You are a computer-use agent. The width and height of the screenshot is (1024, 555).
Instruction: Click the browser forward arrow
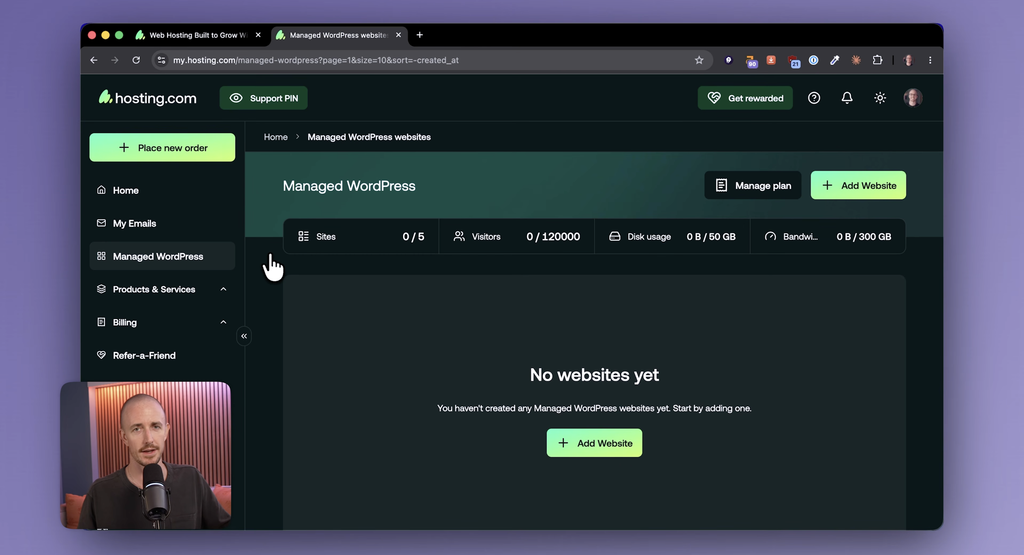pyautogui.click(x=115, y=60)
